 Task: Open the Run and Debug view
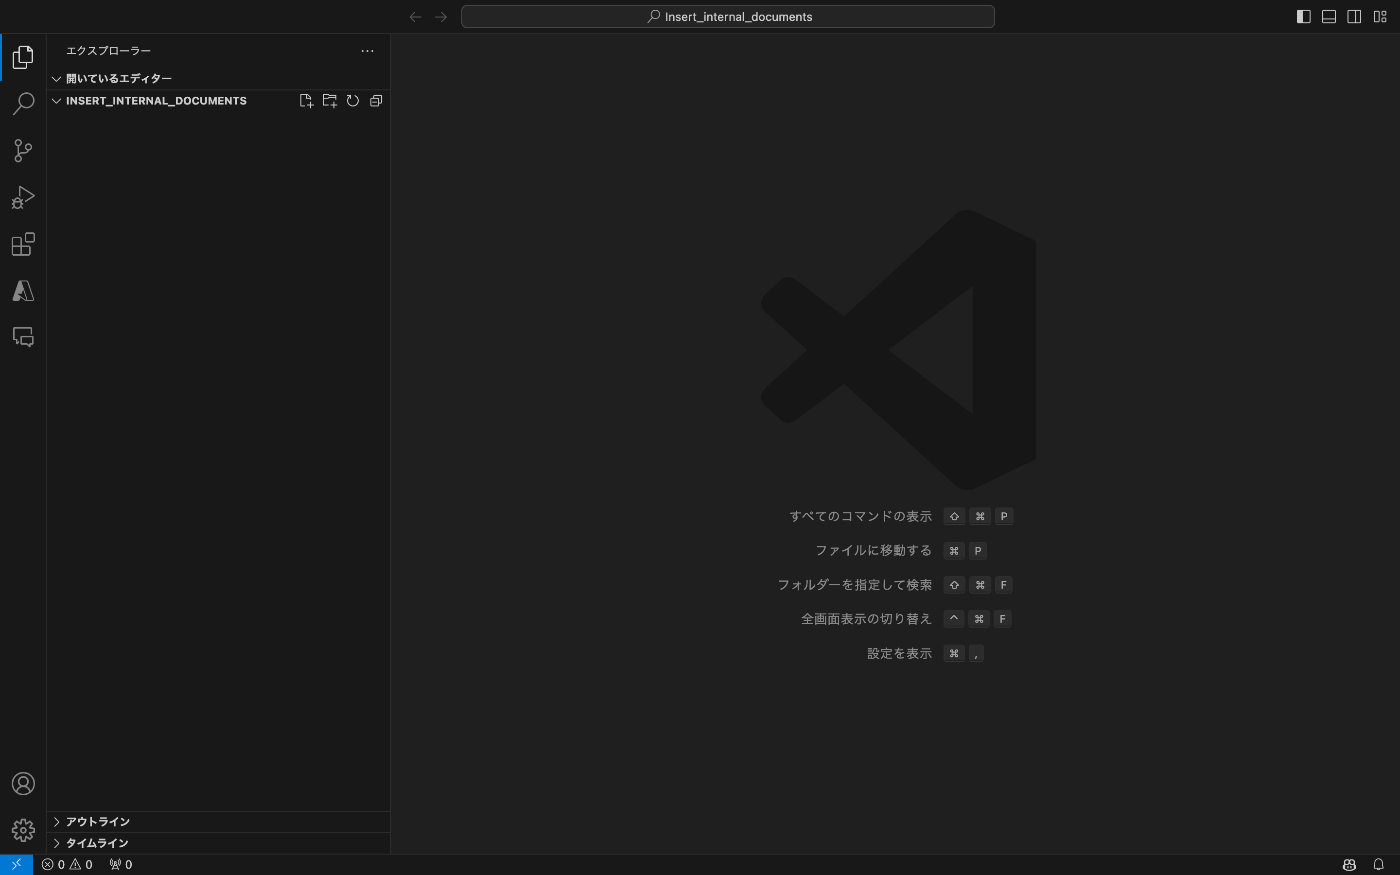[23, 197]
